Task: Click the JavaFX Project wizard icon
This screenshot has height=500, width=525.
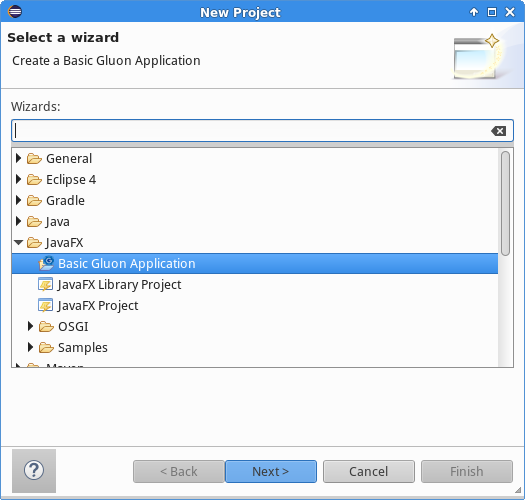Action: 46,305
